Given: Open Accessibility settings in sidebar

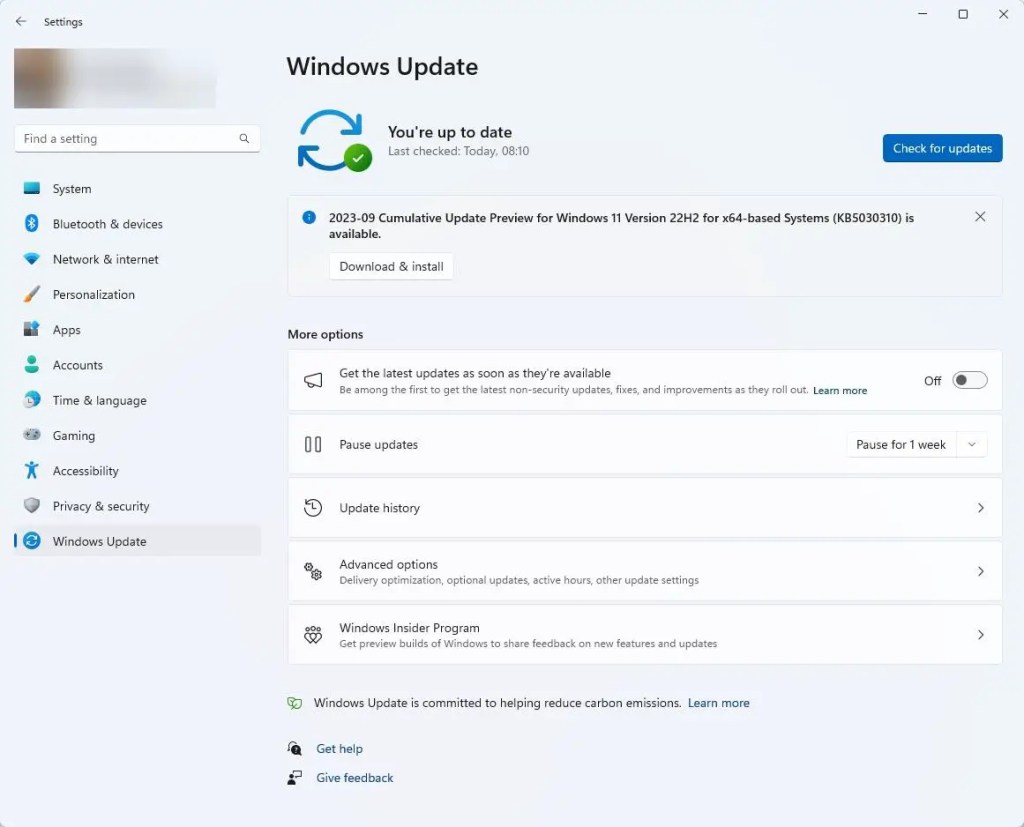Looking at the screenshot, I should [x=137, y=471].
